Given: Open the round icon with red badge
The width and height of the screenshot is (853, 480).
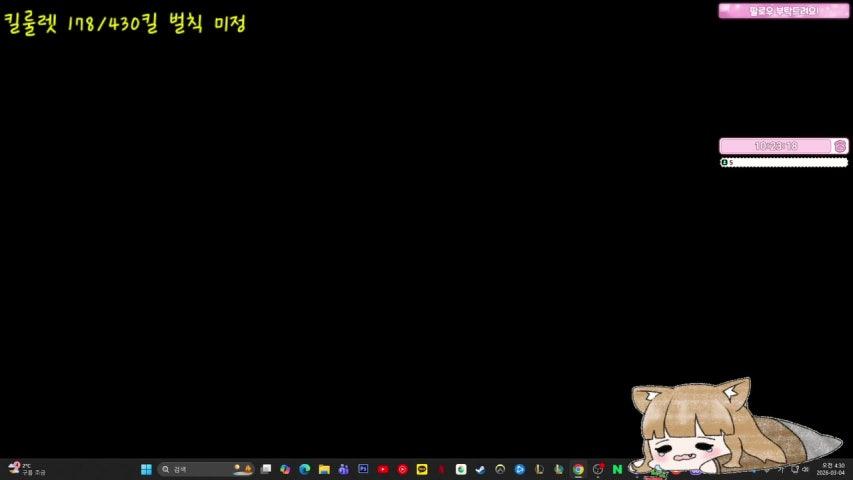Looking at the screenshot, I should click(x=598, y=469).
